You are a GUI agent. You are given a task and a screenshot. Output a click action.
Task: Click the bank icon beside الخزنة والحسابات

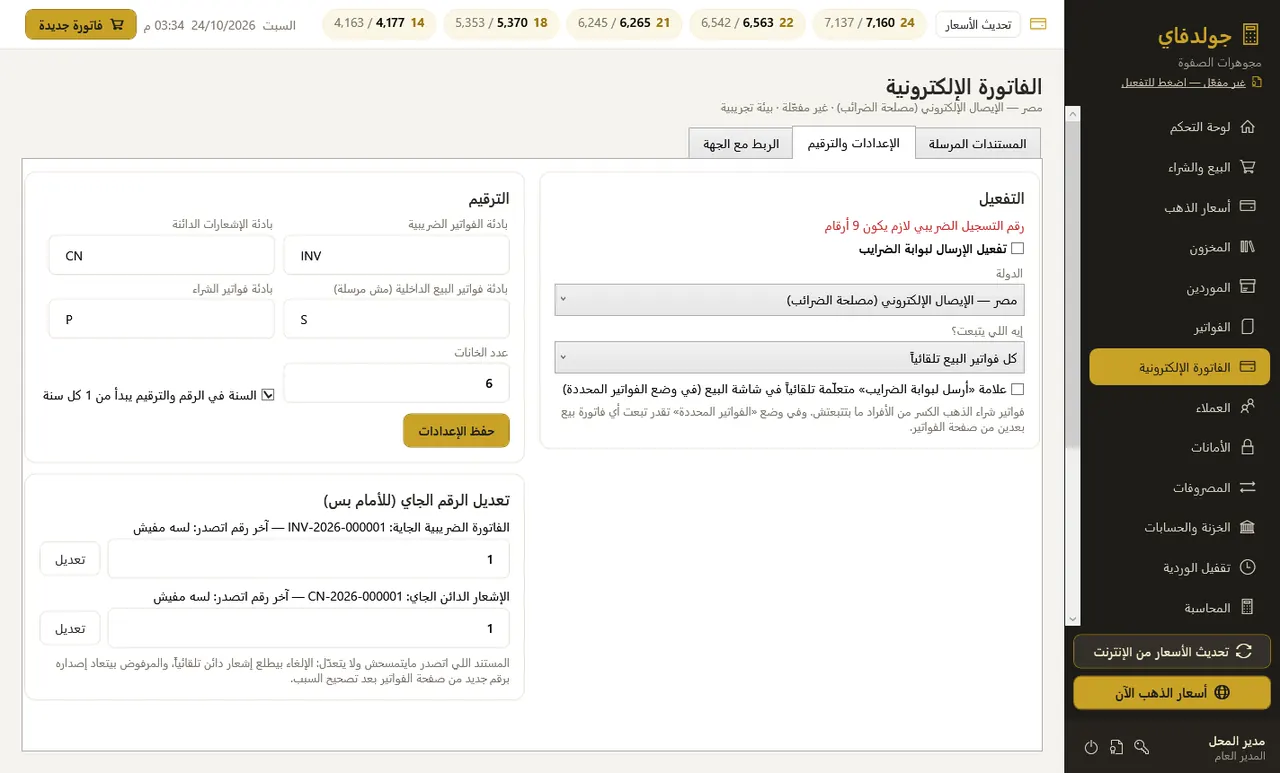point(1247,527)
